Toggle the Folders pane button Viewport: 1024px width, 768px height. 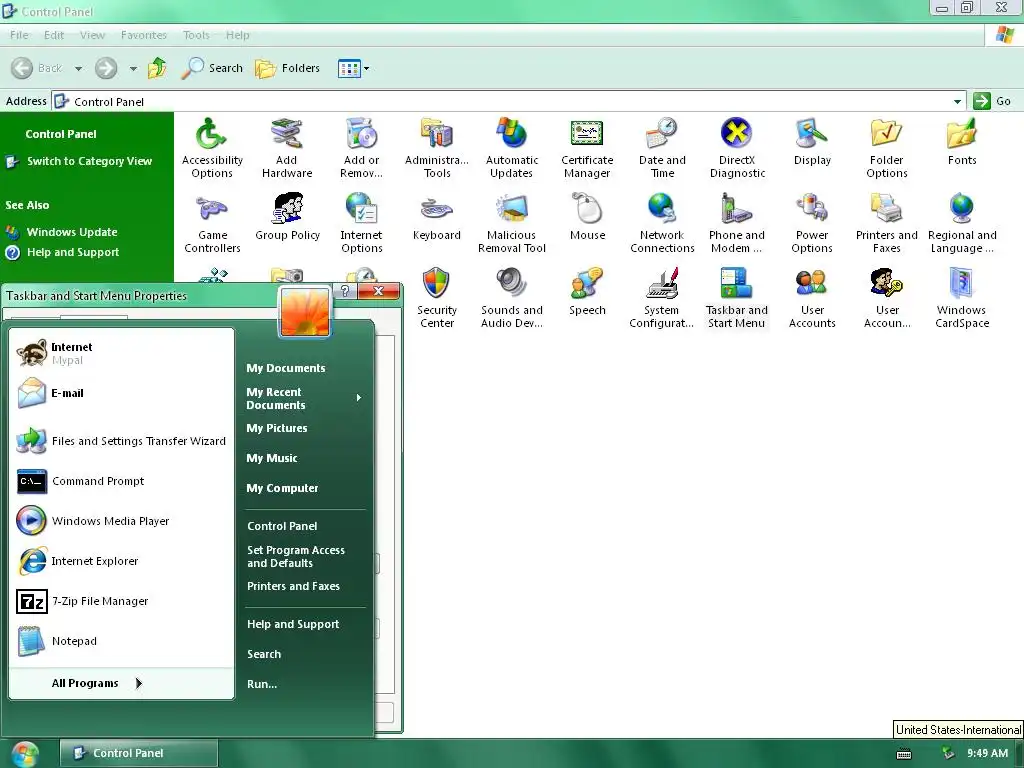287,68
